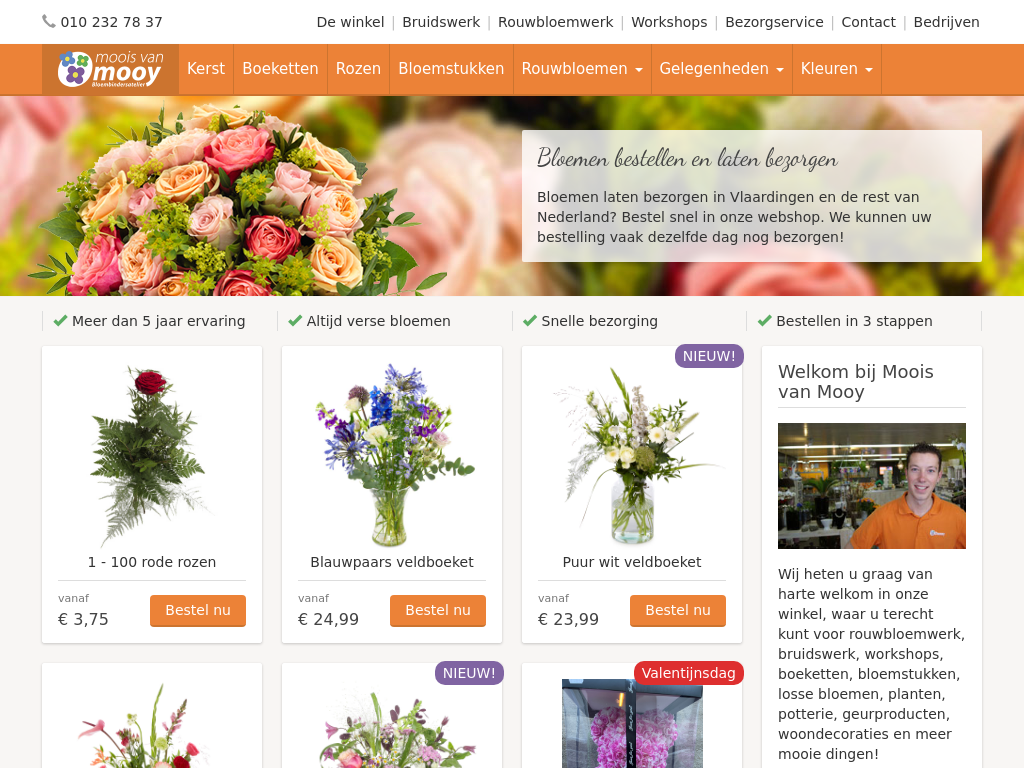Click the Valentijnsdag badge on the pink flower box
Image resolution: width=1024 pixels, height=768 pixels.
click(x=688, y=673)
